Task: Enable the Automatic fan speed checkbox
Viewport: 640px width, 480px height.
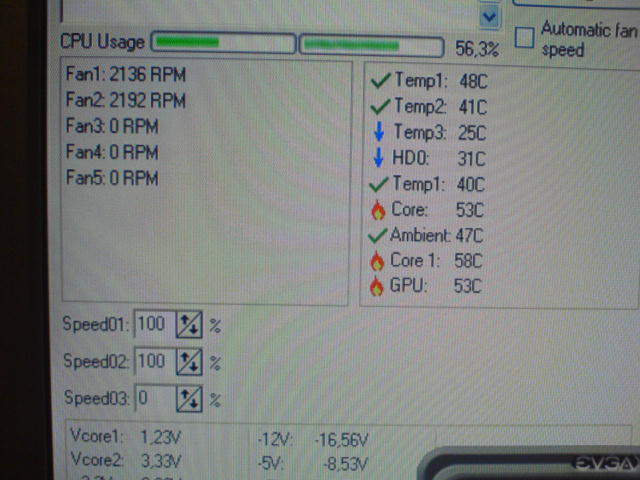Action: click(524, 38)
